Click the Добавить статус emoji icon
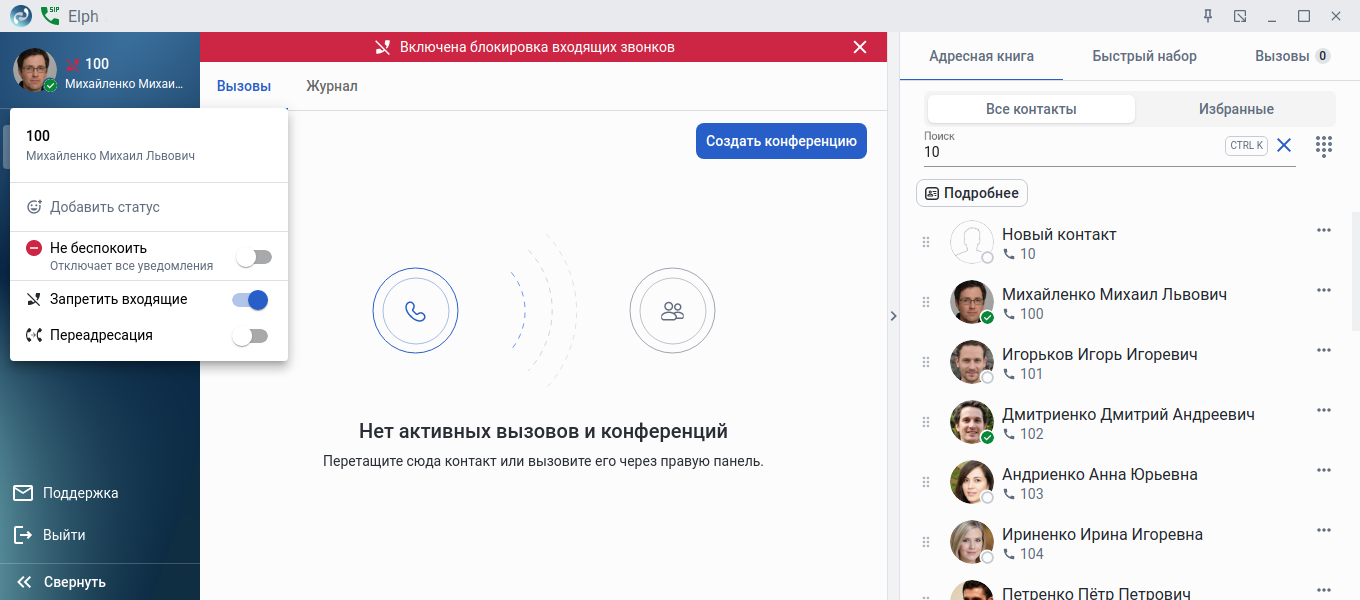Viewport: 1360px width, 600px height. pos(35,207)
